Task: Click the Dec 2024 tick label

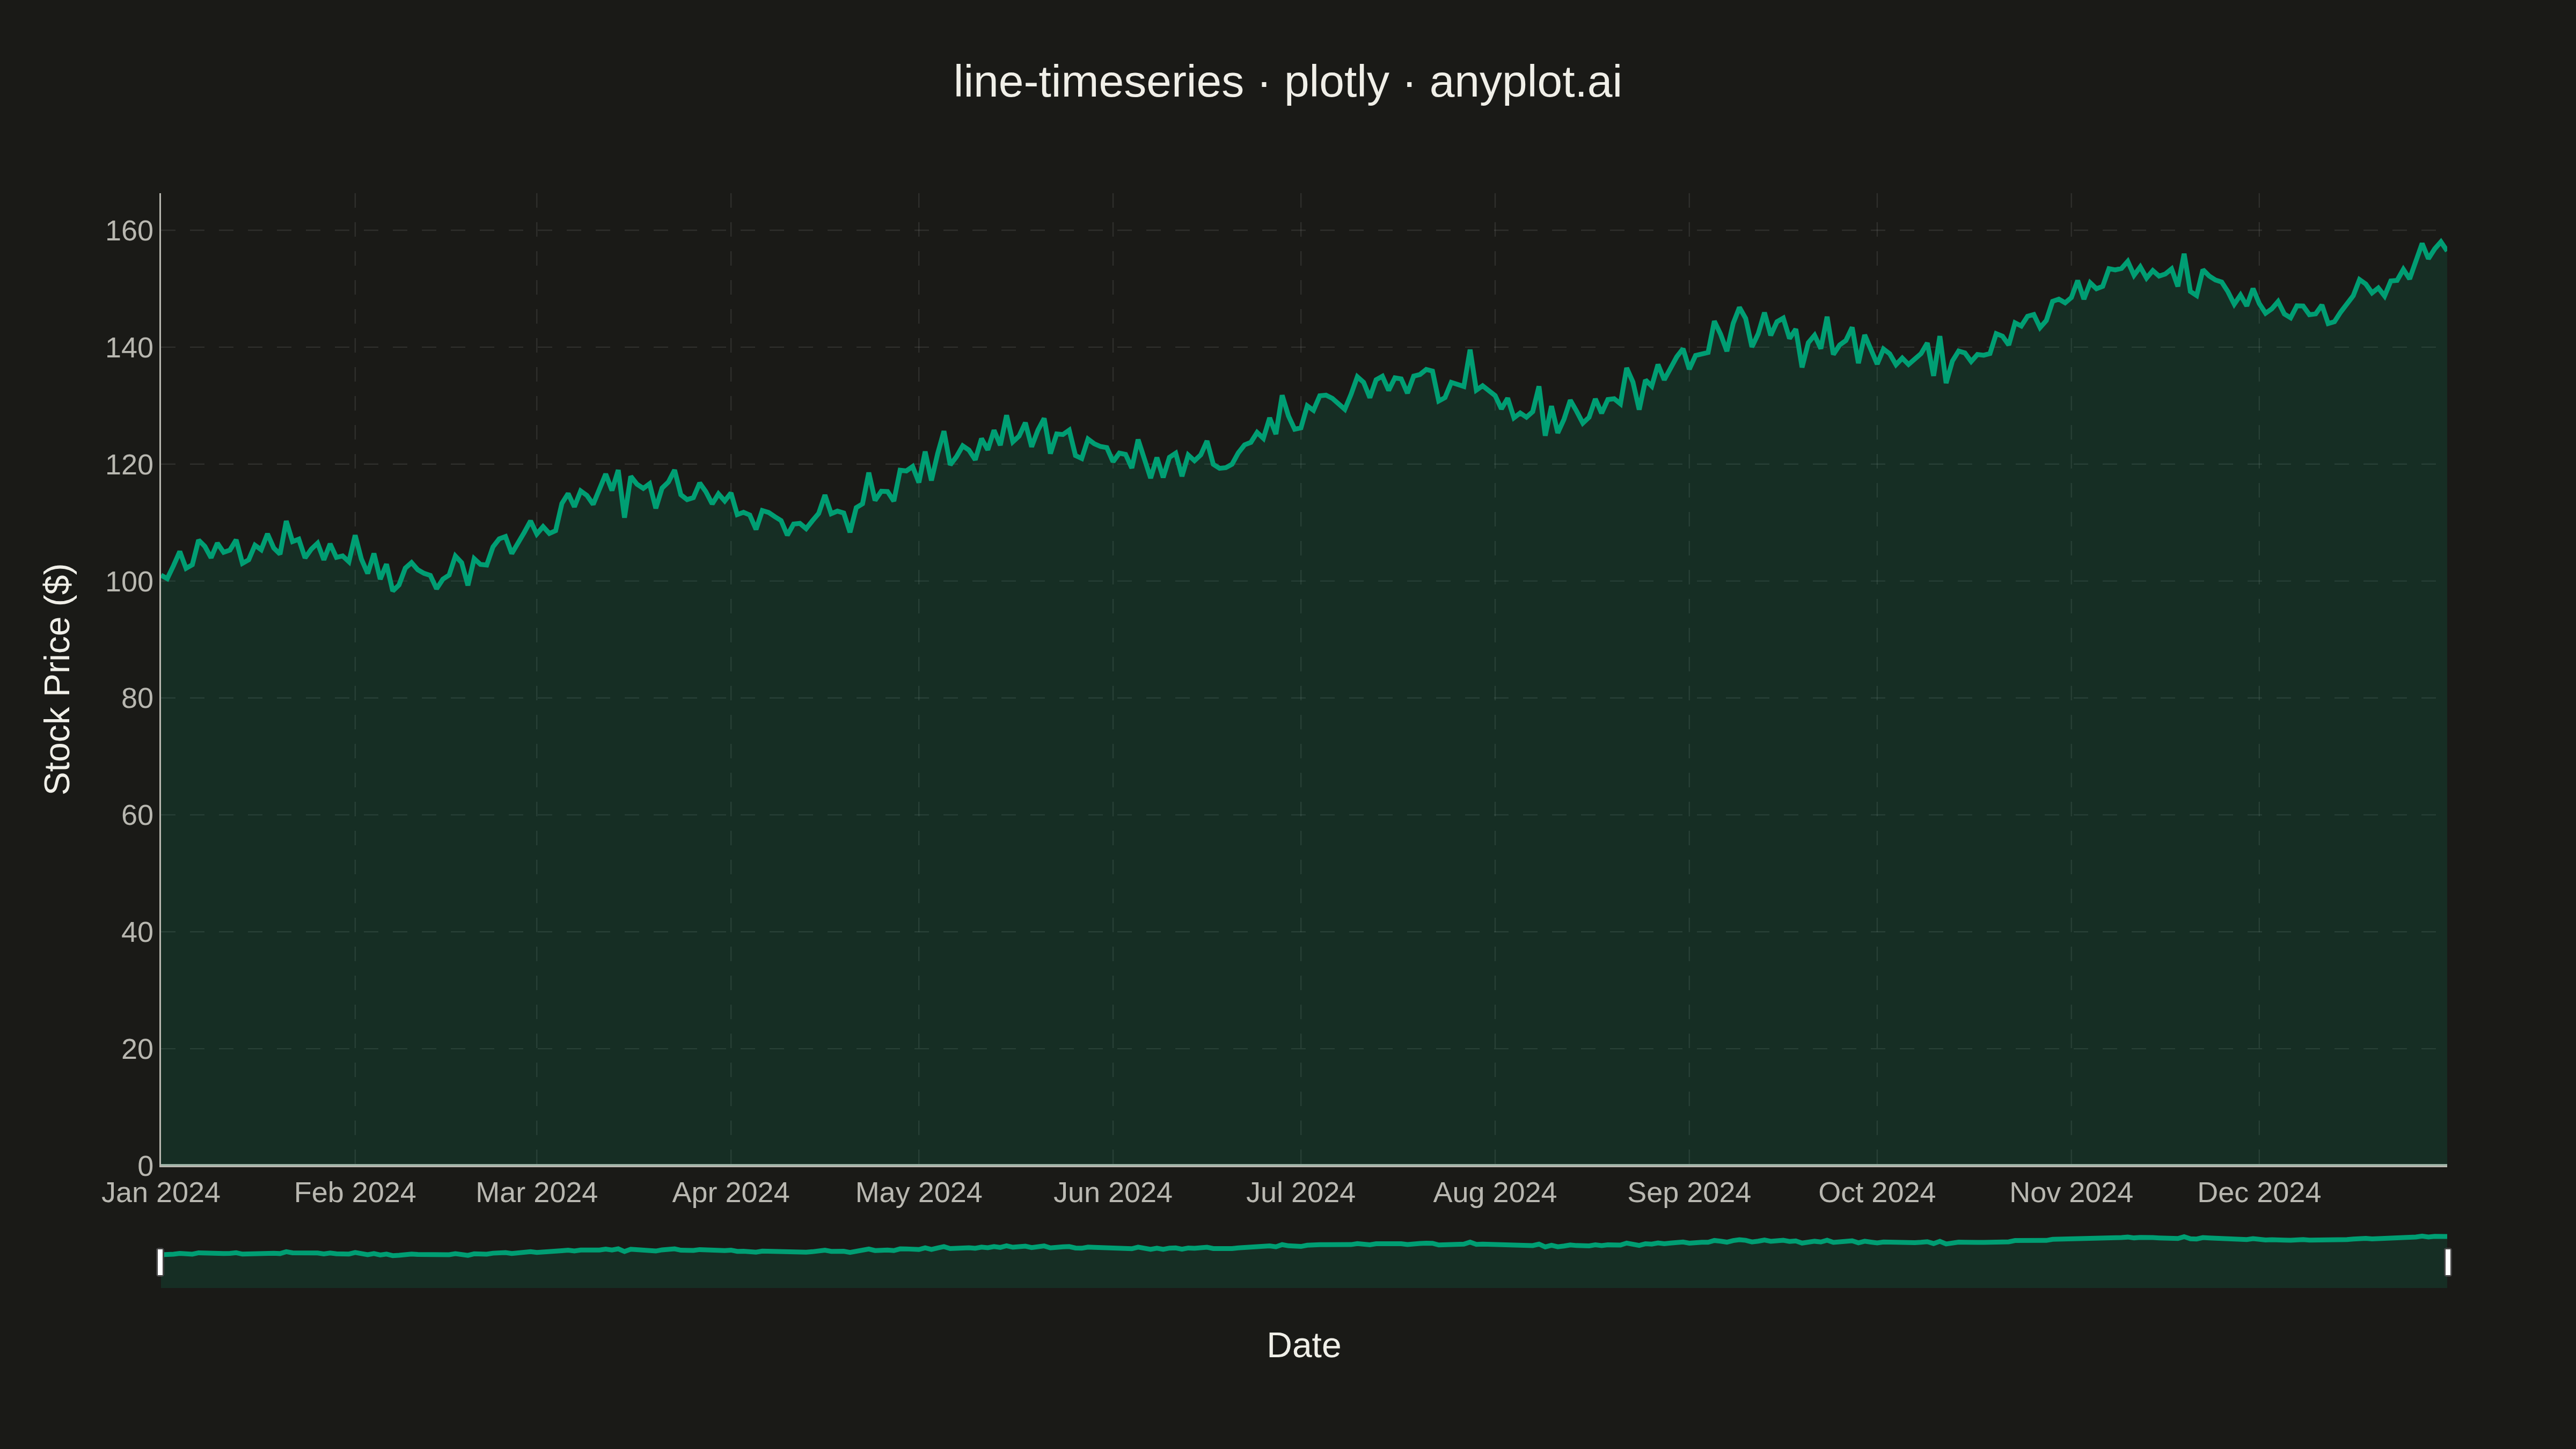Action: click(2259, 1193)
